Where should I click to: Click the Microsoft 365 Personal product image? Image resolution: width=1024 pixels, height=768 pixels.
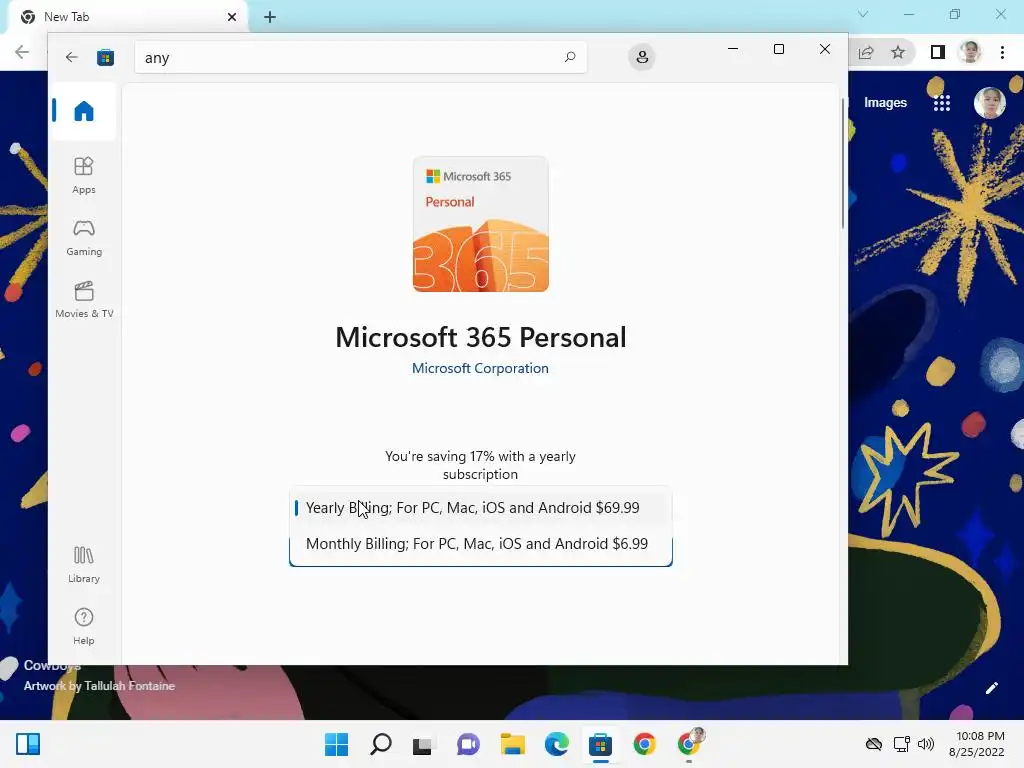tap(481, 224)
